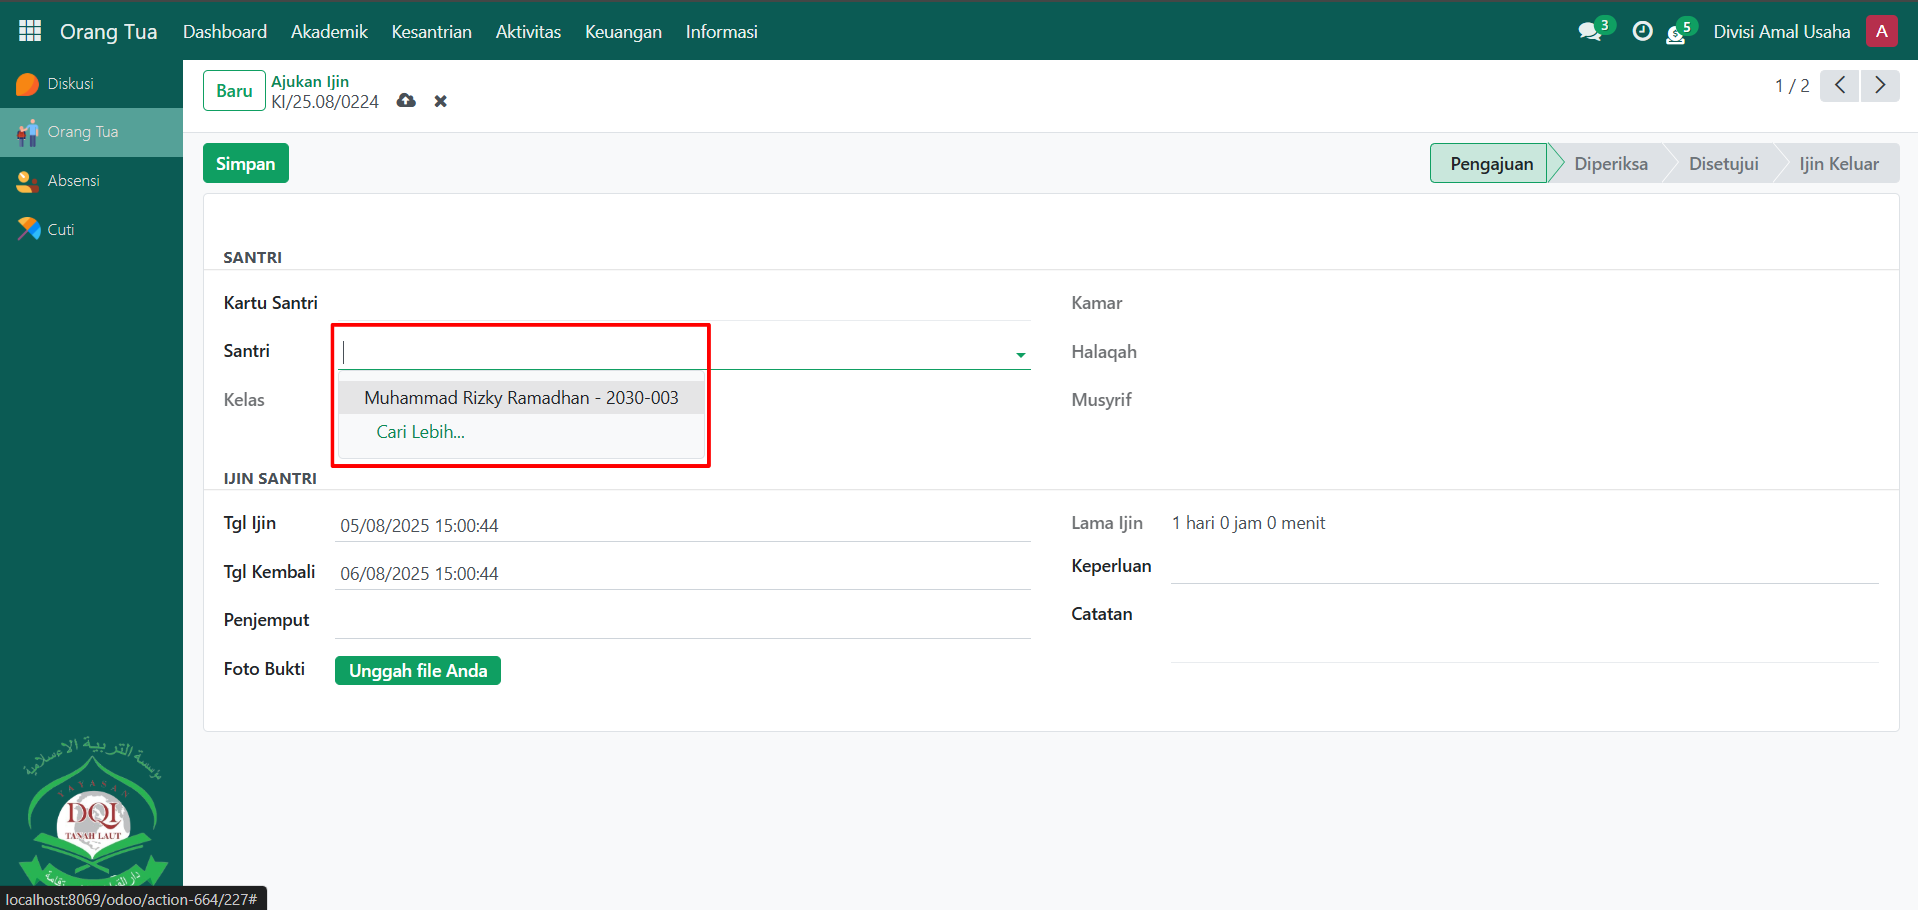The width and height of the screenshot is (1918, 910).
Task: Open the activities clock icon
Action: [1642, 31]
